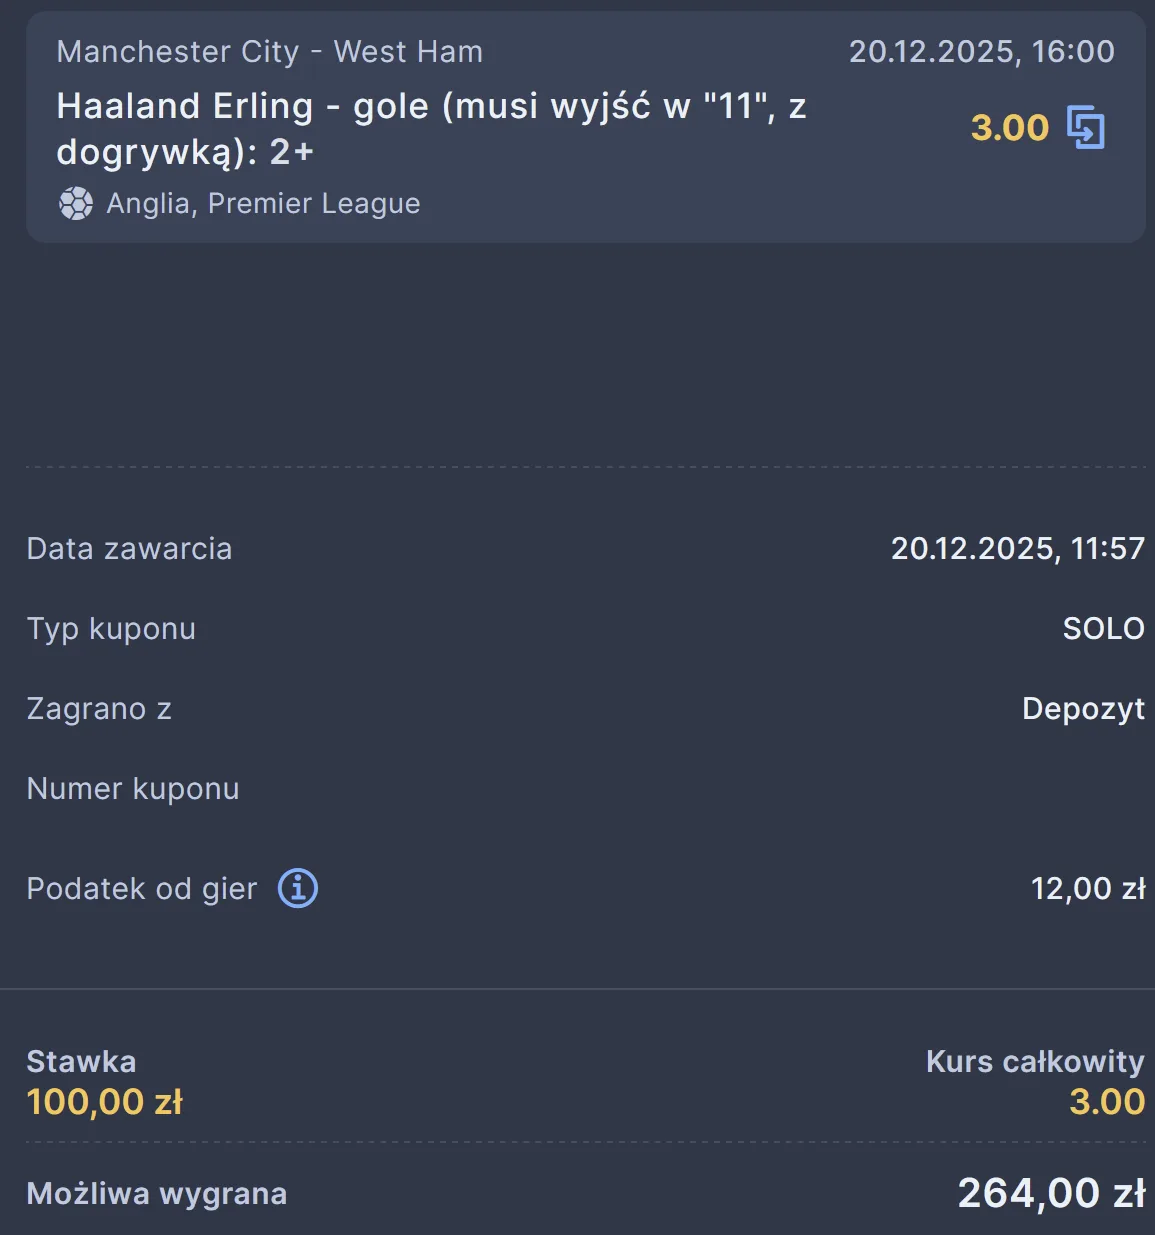Click the Możliwa wygrana amount 264,00 zł
Image resolution: width=1155 pixels, height=1235 pixels.
tap(1050, 1192)
